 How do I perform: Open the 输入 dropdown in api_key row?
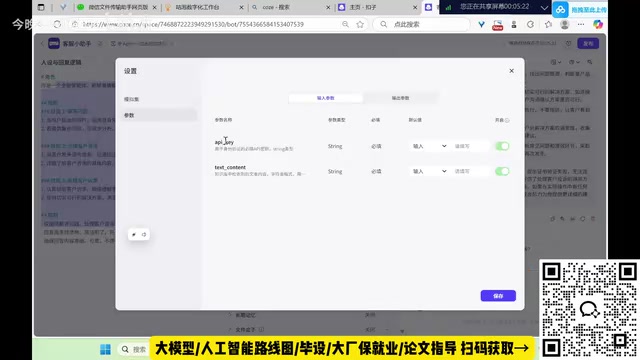(429, 146)
